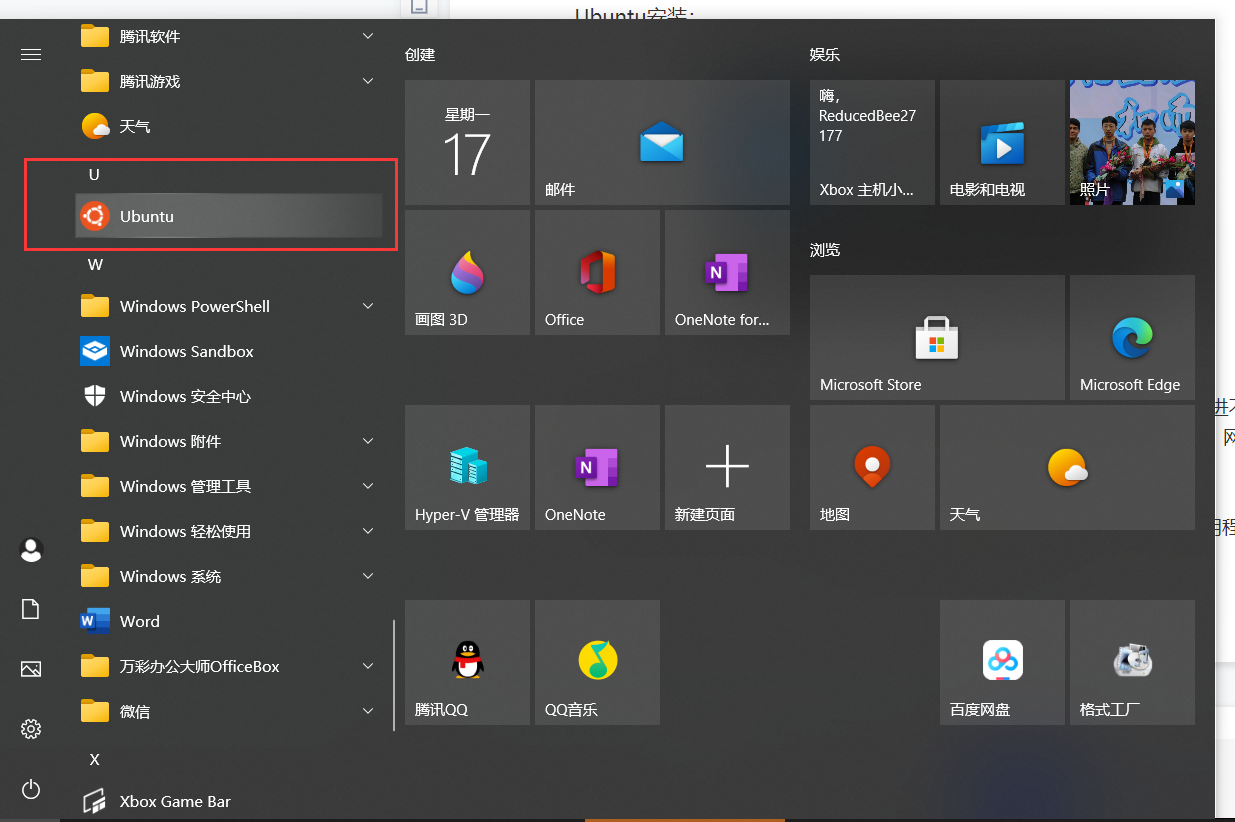Expand the start menu hamburger button
This screenshot has height=822, width=1235.
31,54
